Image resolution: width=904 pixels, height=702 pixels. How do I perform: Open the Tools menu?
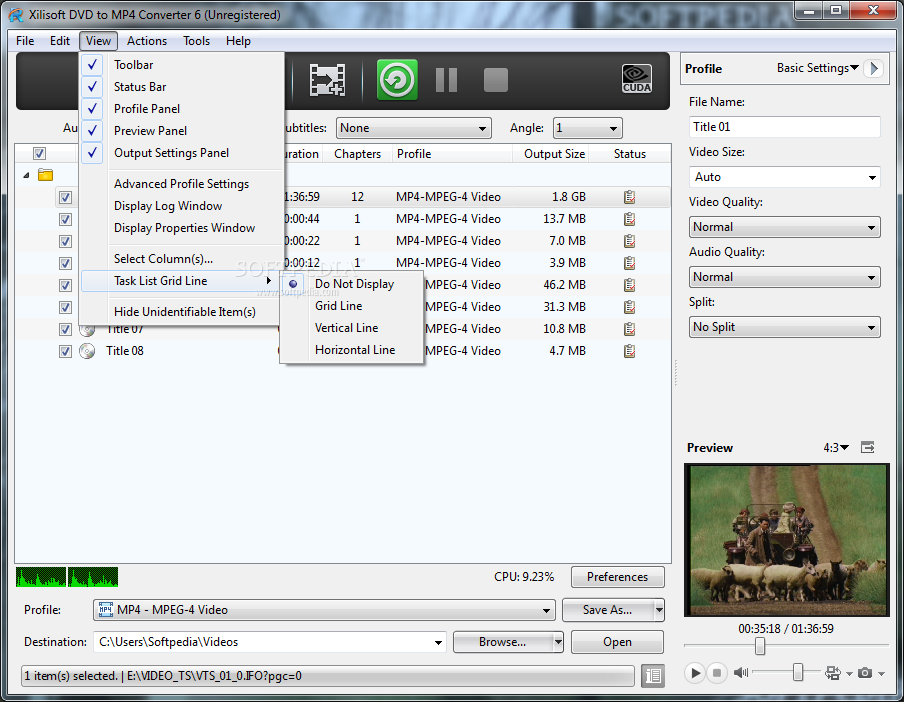[x=197, y=41]
